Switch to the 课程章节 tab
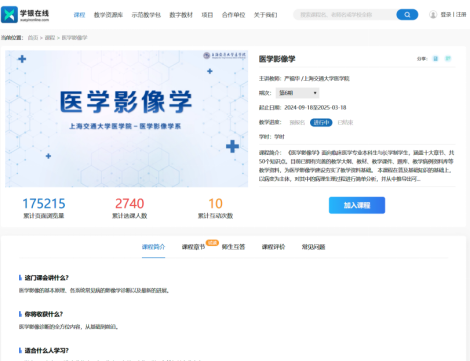The image size is (470, 361). pyautogui.click(x=193, y=247)
